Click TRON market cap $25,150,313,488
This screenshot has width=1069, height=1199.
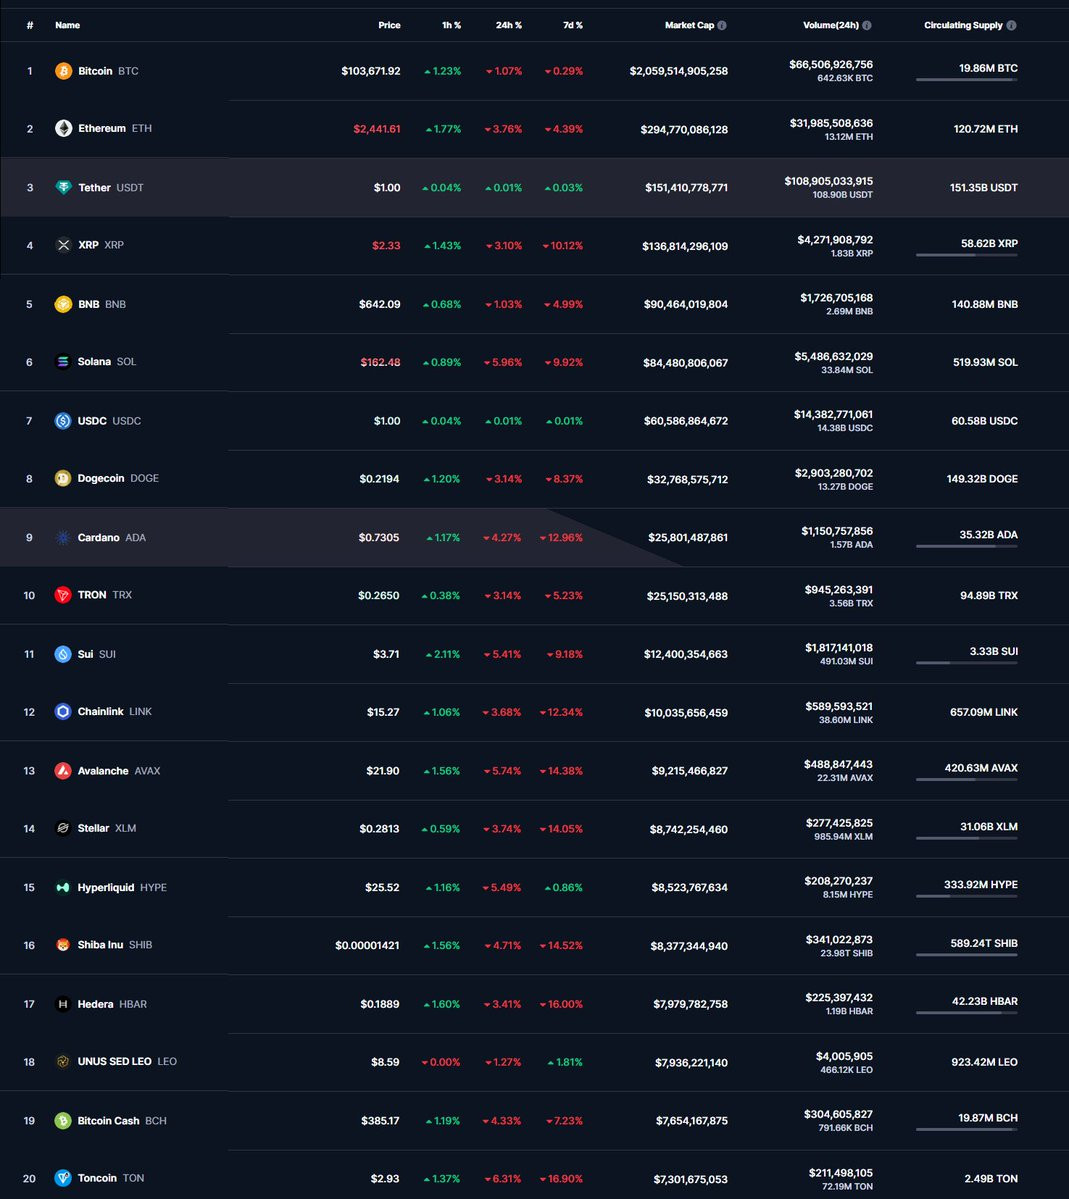tap(687, 596)
